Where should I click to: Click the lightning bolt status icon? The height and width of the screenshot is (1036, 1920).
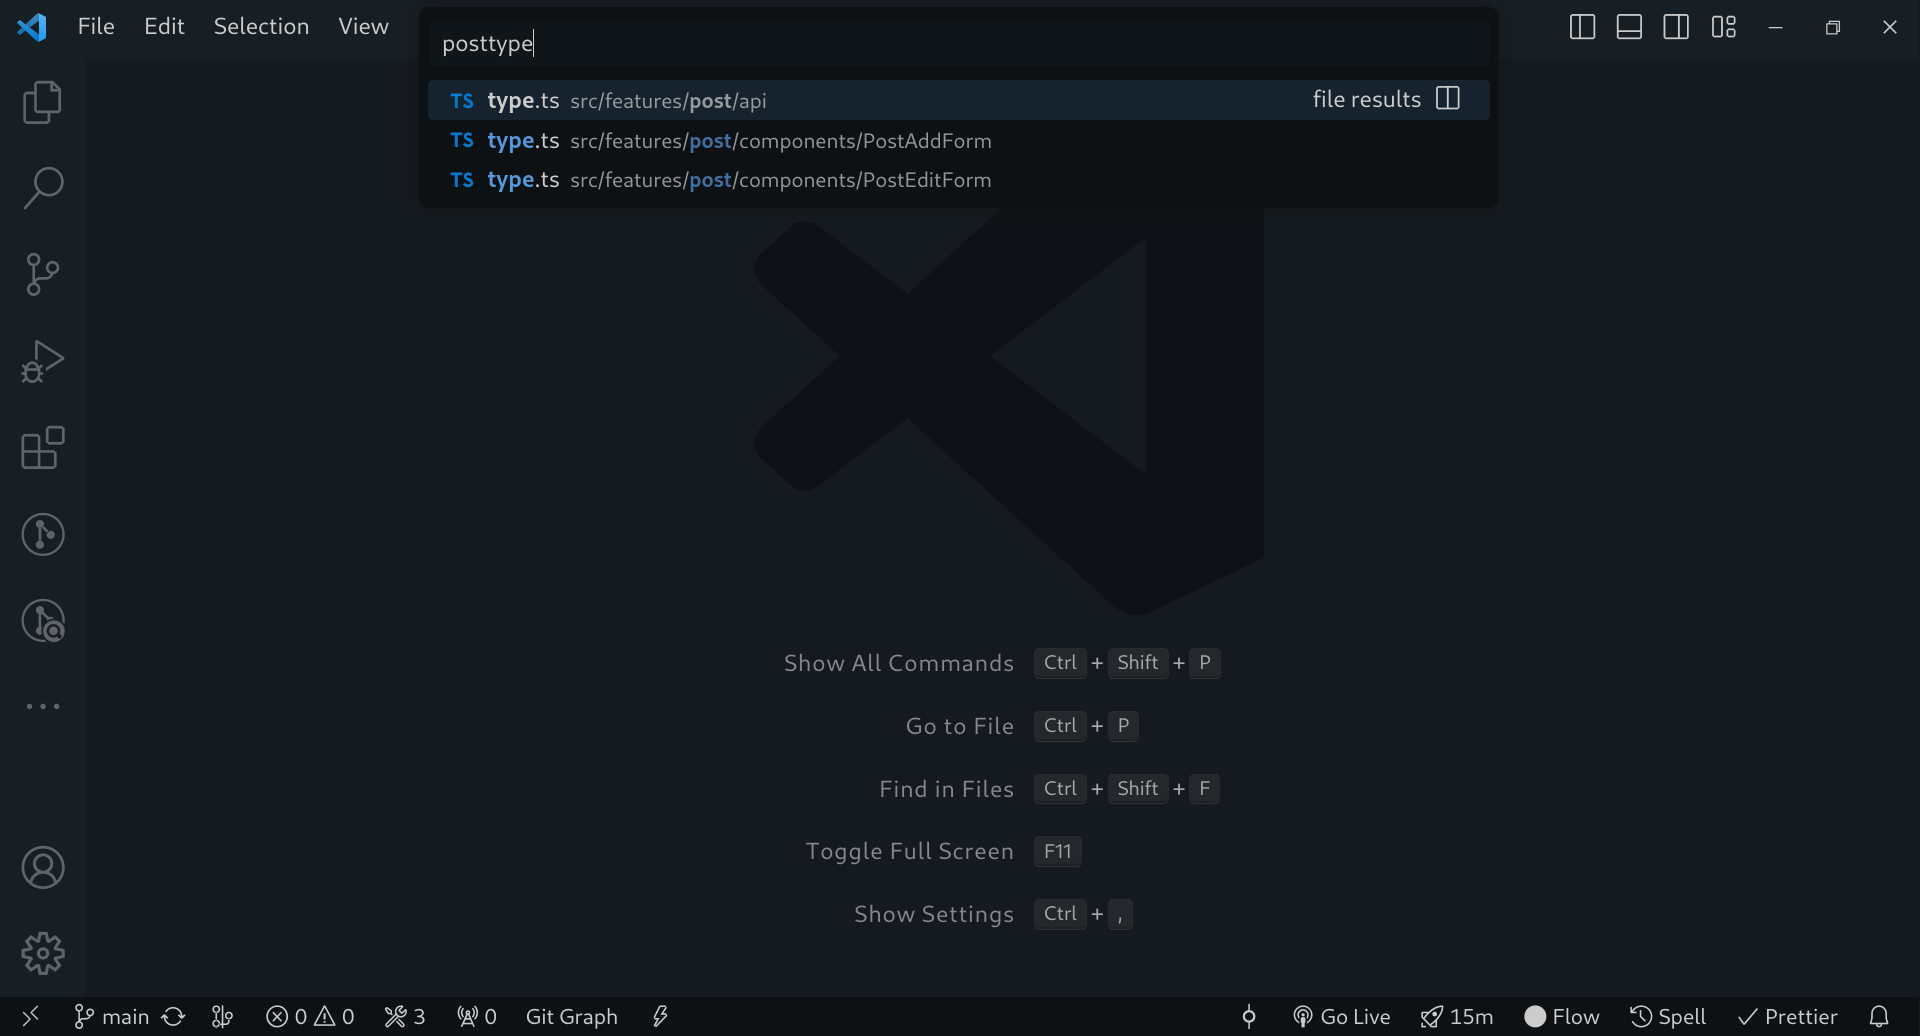(x=660, y=1017)
